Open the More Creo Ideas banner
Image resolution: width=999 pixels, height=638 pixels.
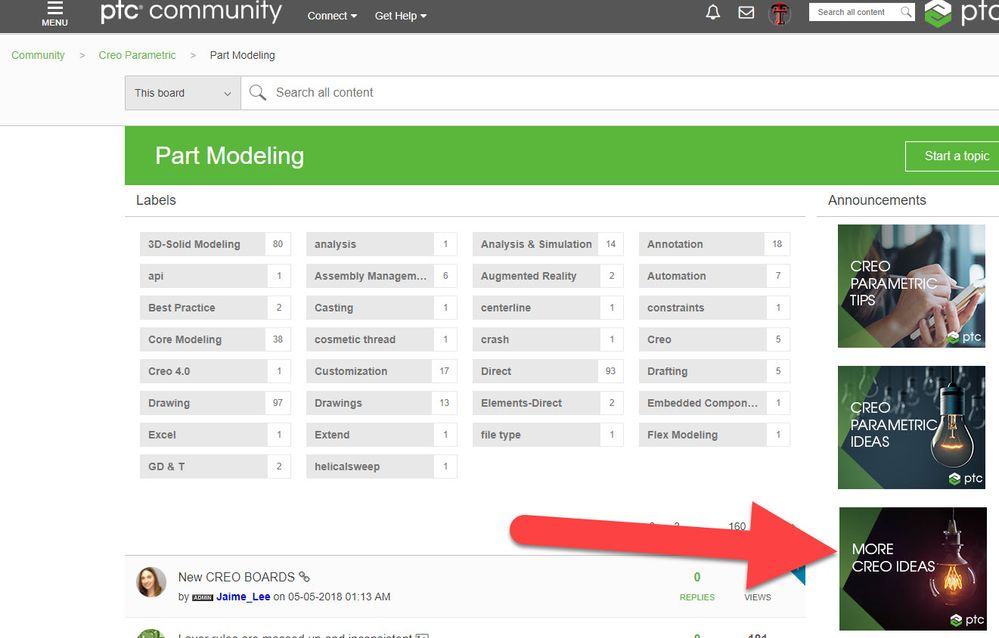(912, 569)
